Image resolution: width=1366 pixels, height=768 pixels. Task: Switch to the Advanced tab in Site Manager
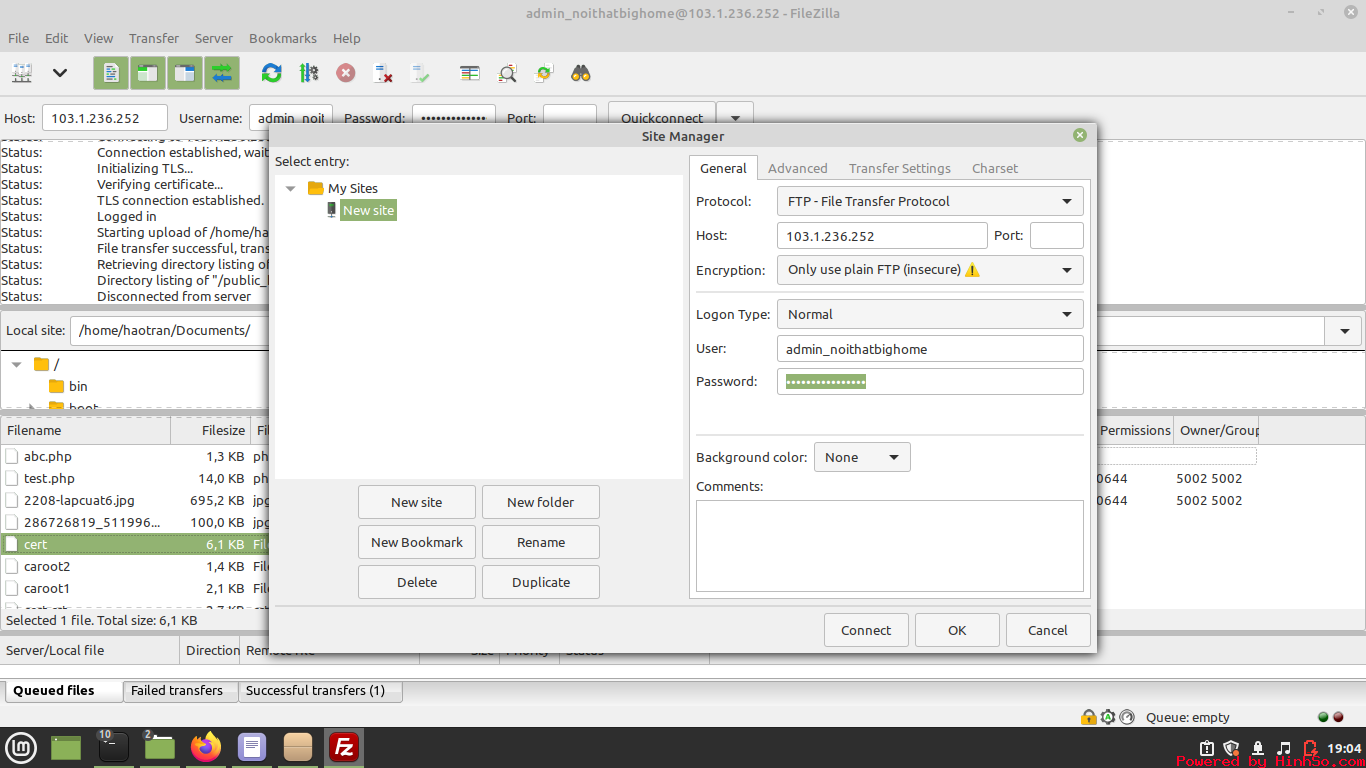tap(797, 168)
